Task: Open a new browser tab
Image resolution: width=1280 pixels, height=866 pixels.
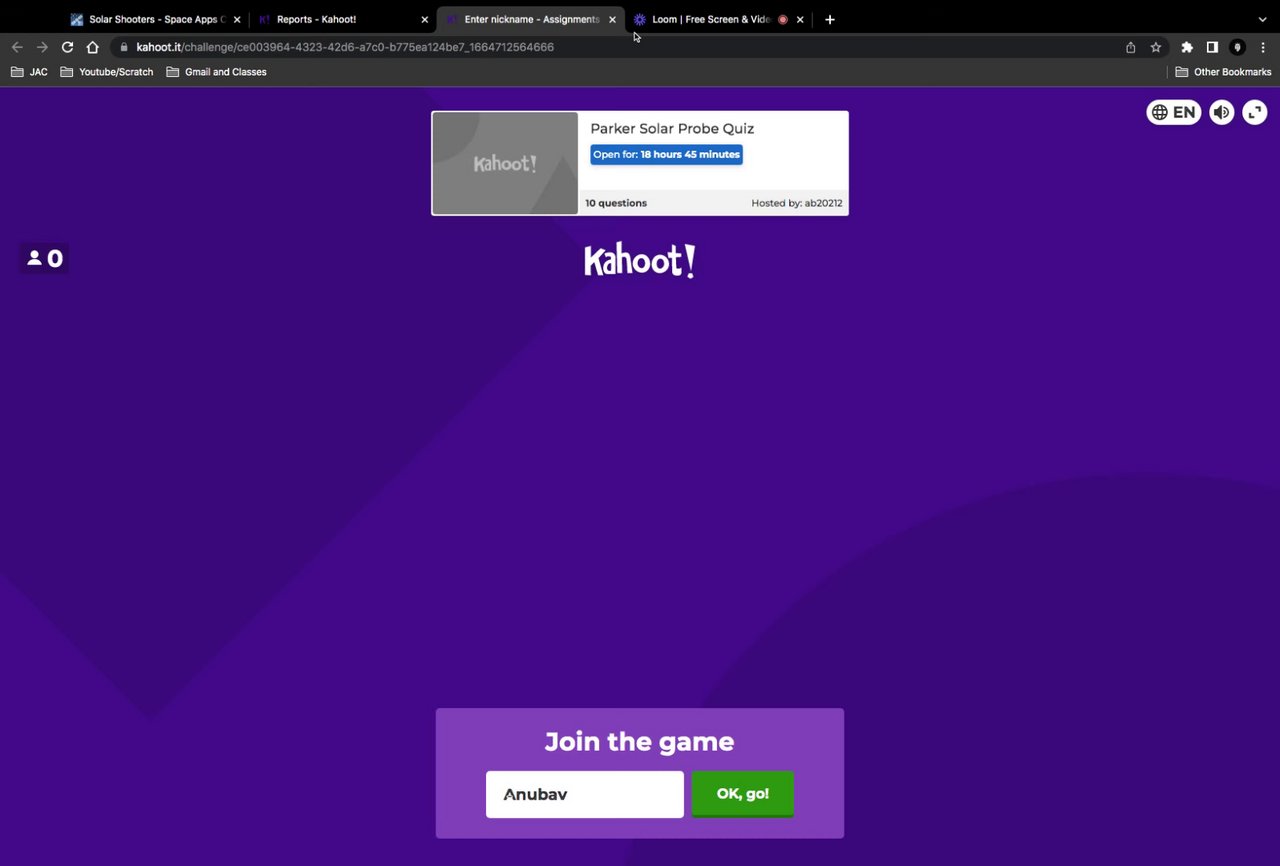Action: pyautogui.click(x=829, y=19)
